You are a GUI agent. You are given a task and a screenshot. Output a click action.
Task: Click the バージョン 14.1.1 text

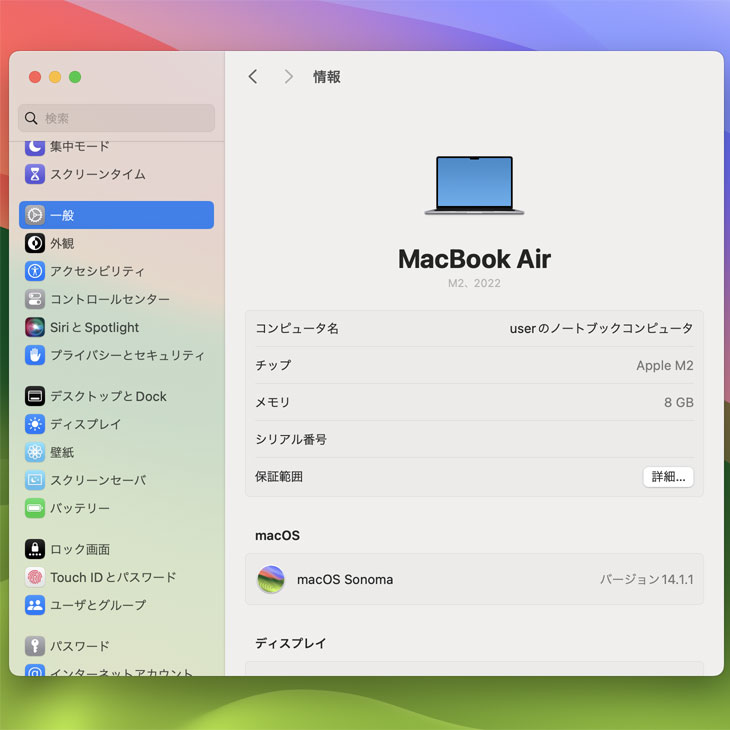point(647,579)
